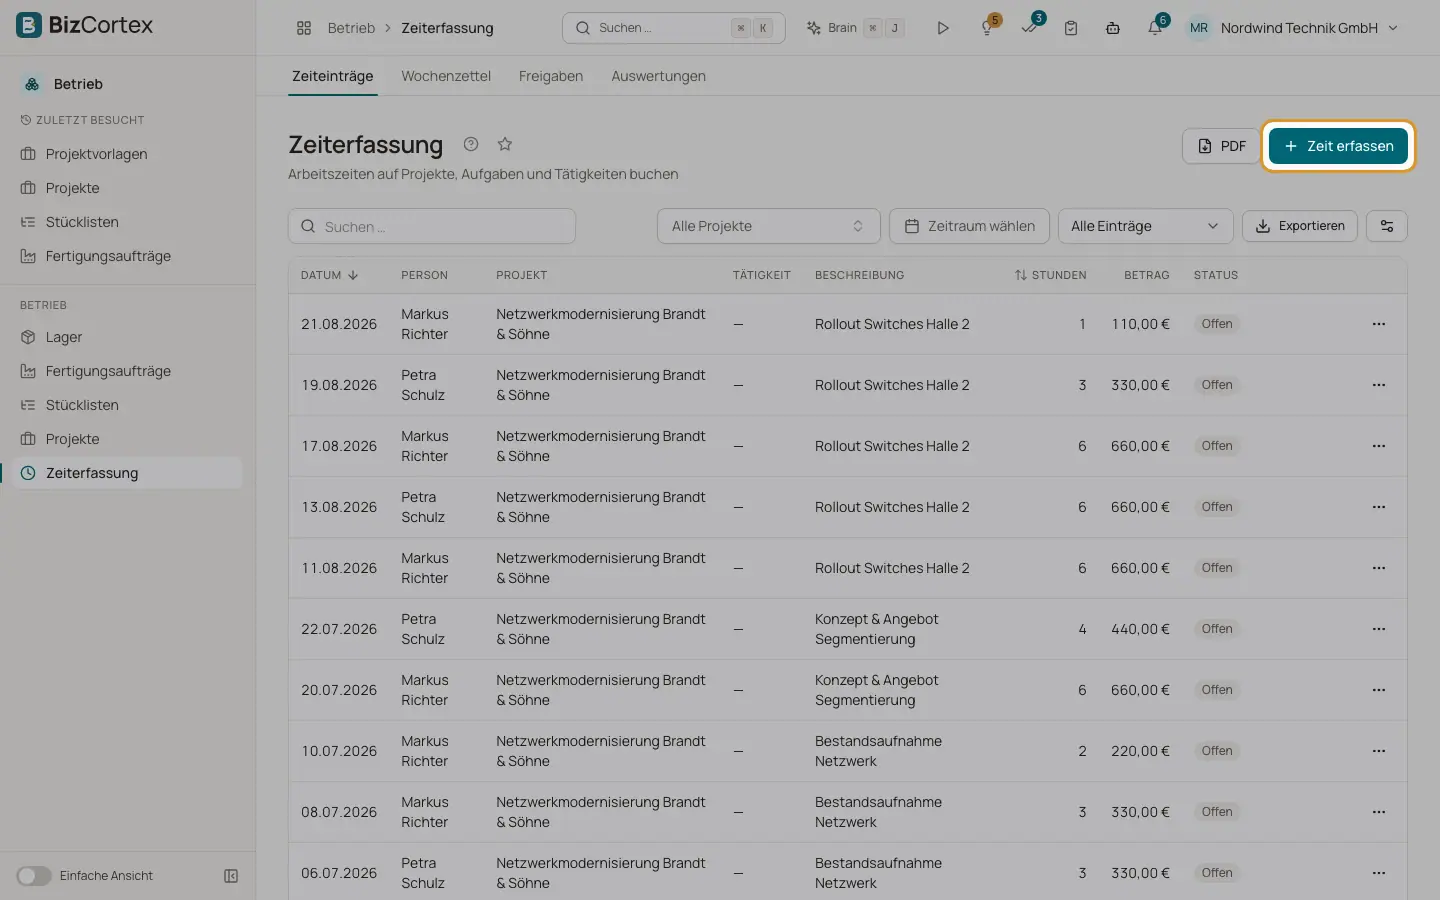
Task: Open the row menu for 20.07.2026
Action: pyautogui.click(x=1379, y=690)
